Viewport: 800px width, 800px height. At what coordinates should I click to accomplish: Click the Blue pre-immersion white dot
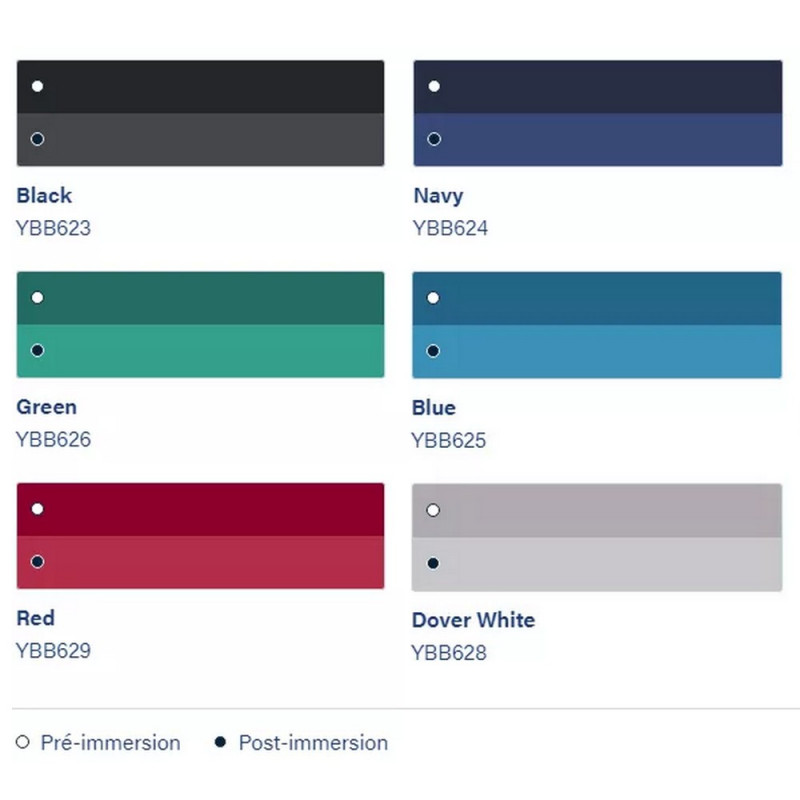[433, 298]
